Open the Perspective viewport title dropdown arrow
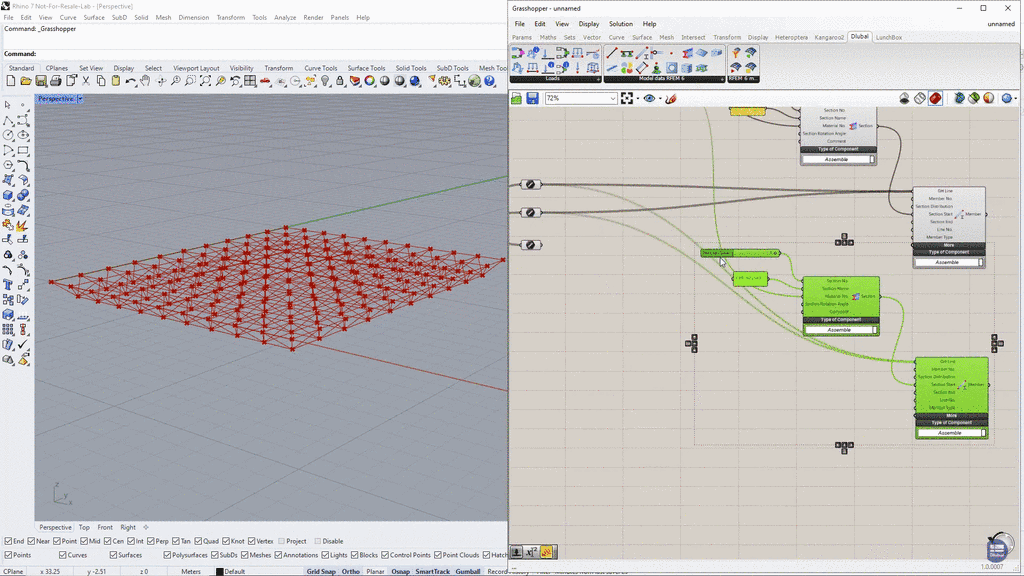Viewport: 1024px width, 576px height. pyautogui.click(x=80, y=99)
